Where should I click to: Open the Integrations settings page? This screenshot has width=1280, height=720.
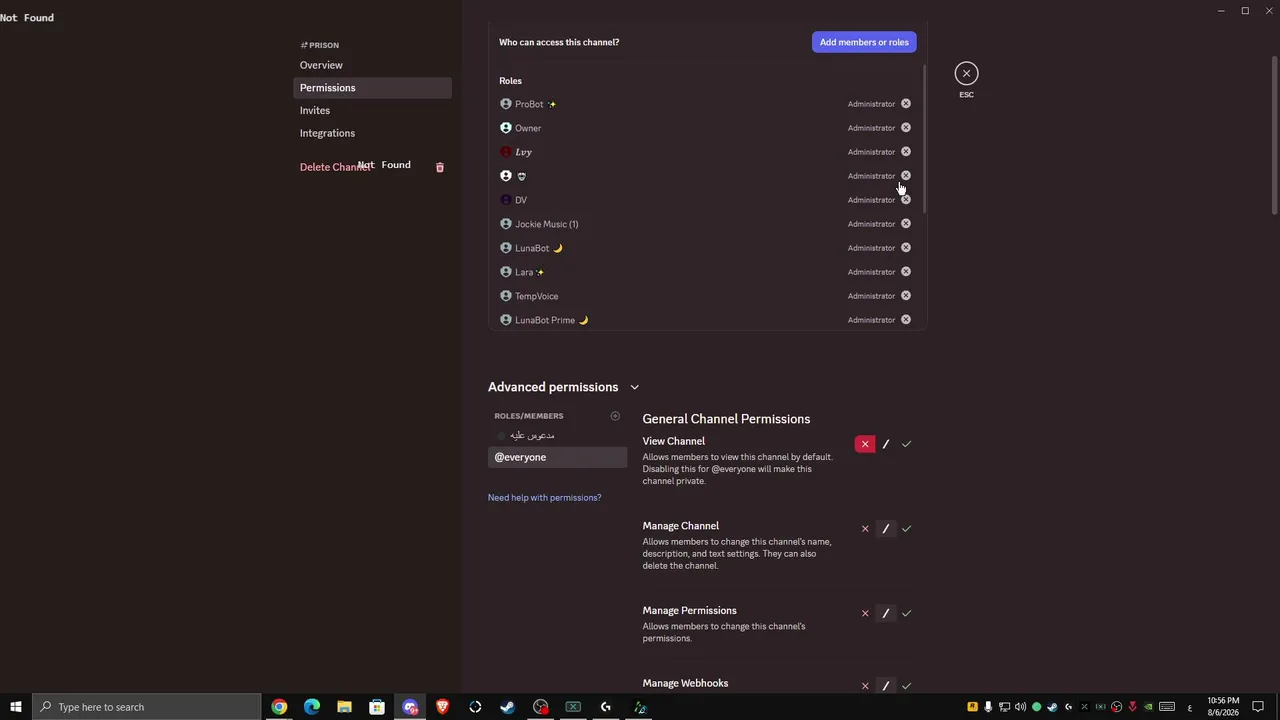point(372,133)
